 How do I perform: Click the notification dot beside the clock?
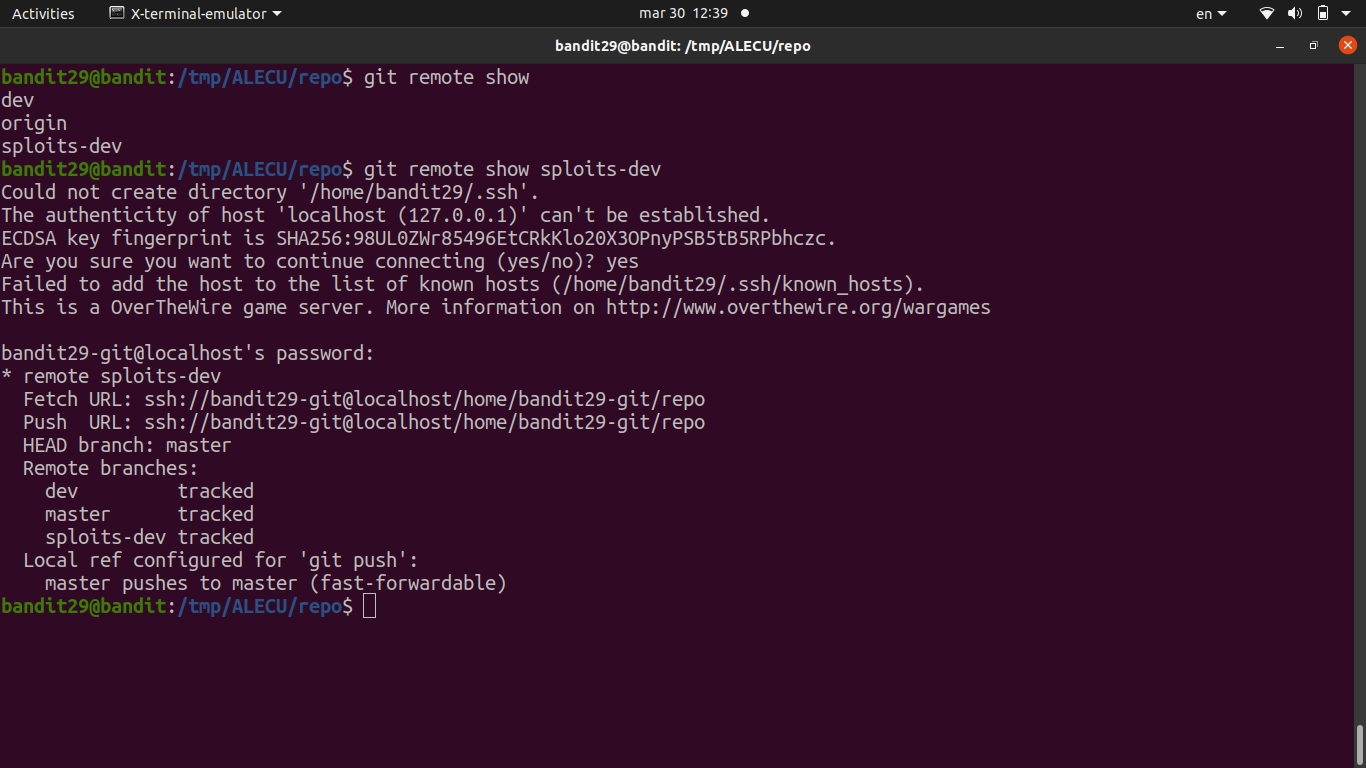744,14
